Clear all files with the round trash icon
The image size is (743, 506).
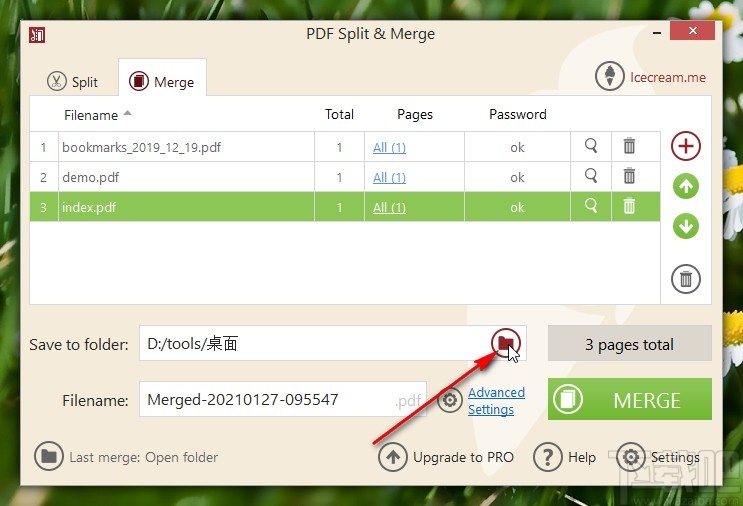coord(686,279)
